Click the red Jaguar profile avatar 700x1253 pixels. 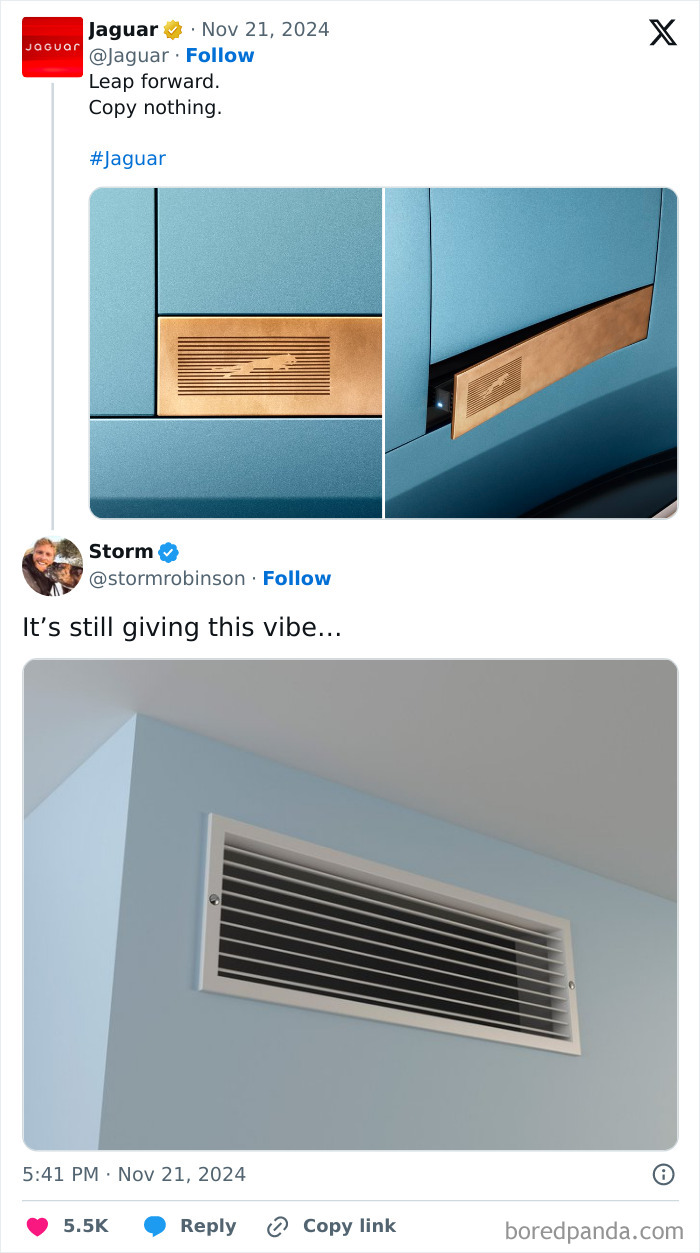pyautogui.click(x=52, y=47)
